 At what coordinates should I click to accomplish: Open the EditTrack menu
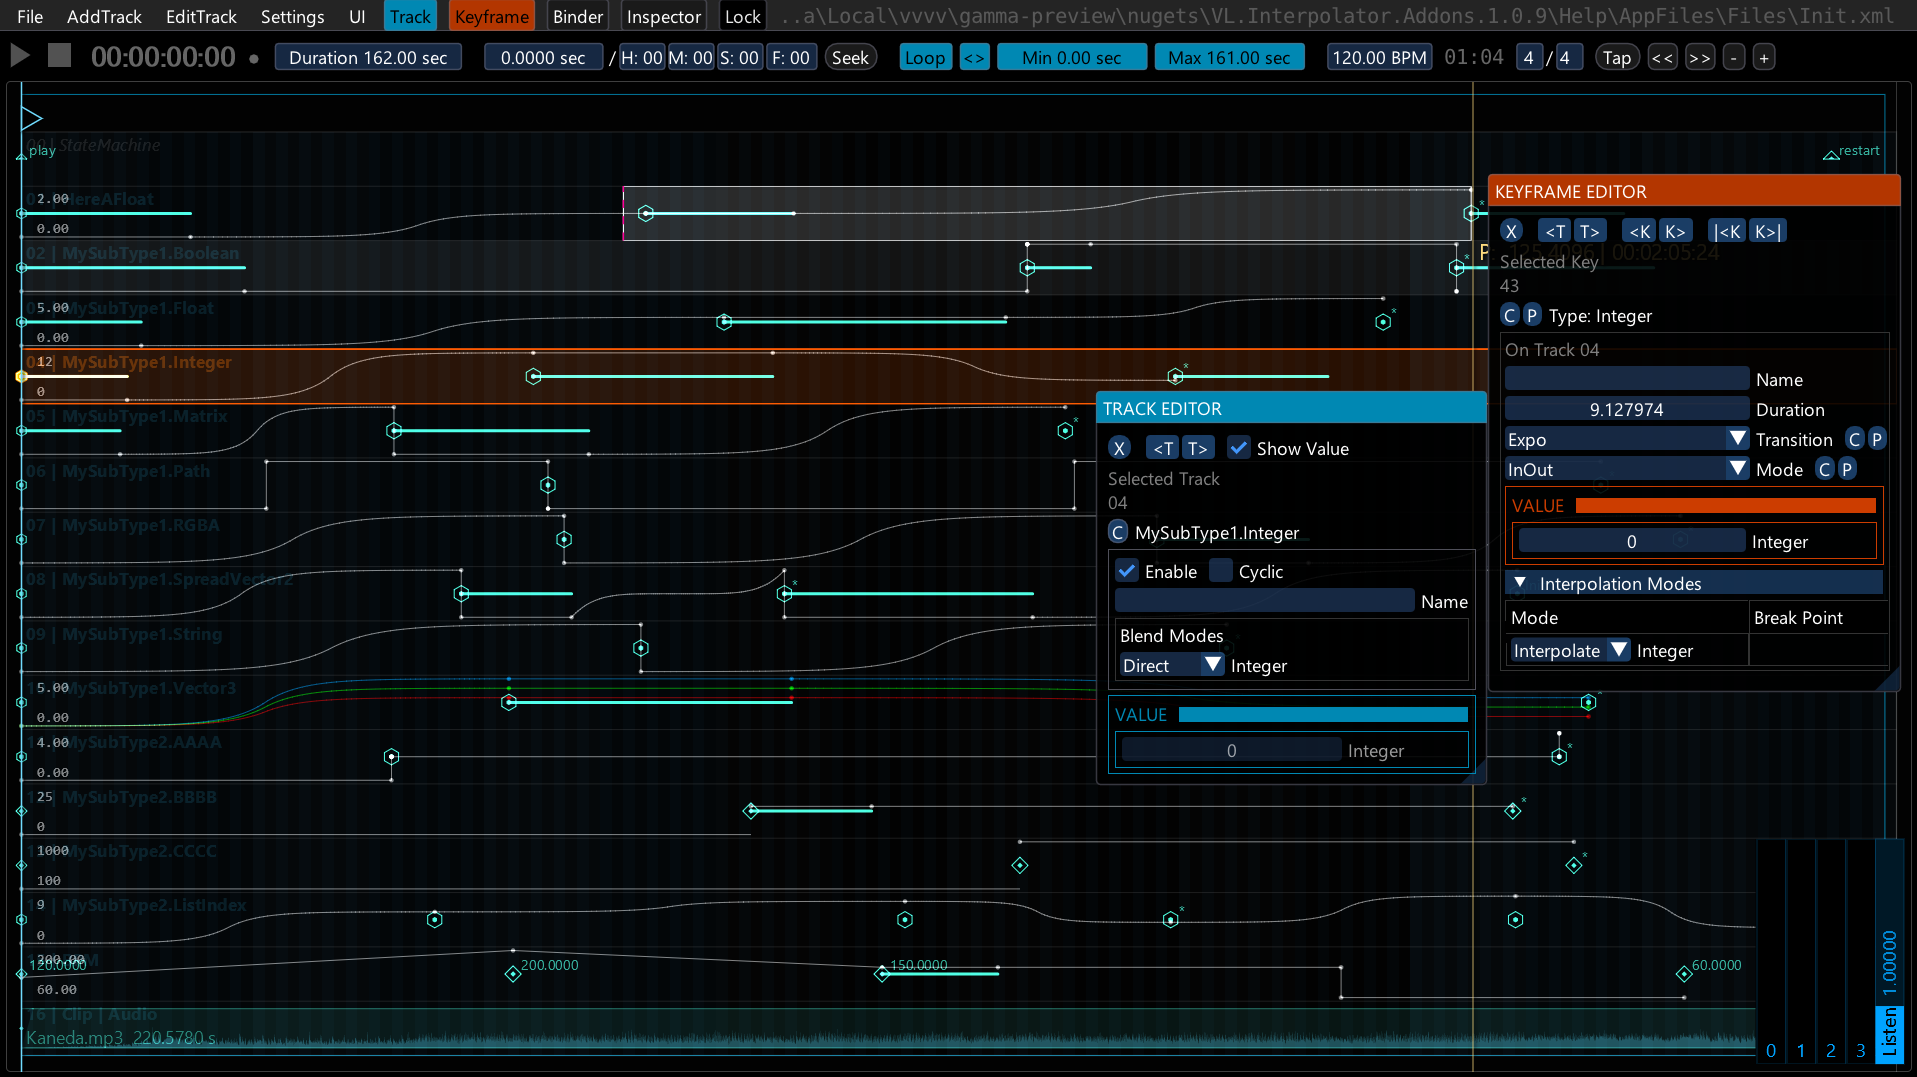(x=201, y=16)
